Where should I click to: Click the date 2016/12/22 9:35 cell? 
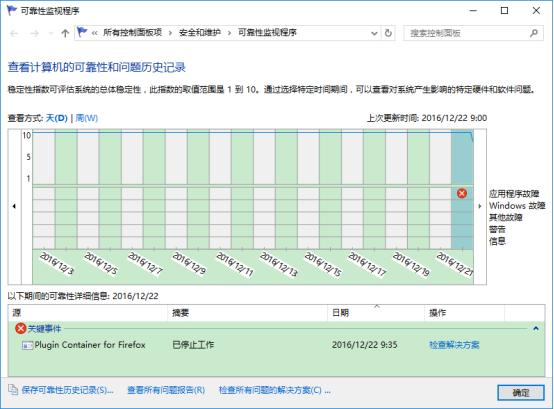(x=365, y=345)
